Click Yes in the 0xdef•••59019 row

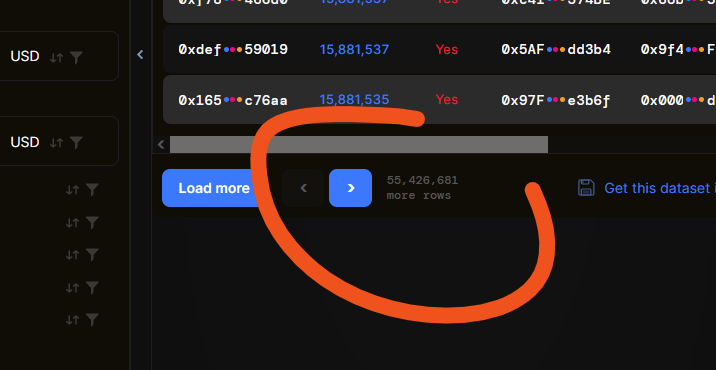pyautogui.click(x=447, y=49)
